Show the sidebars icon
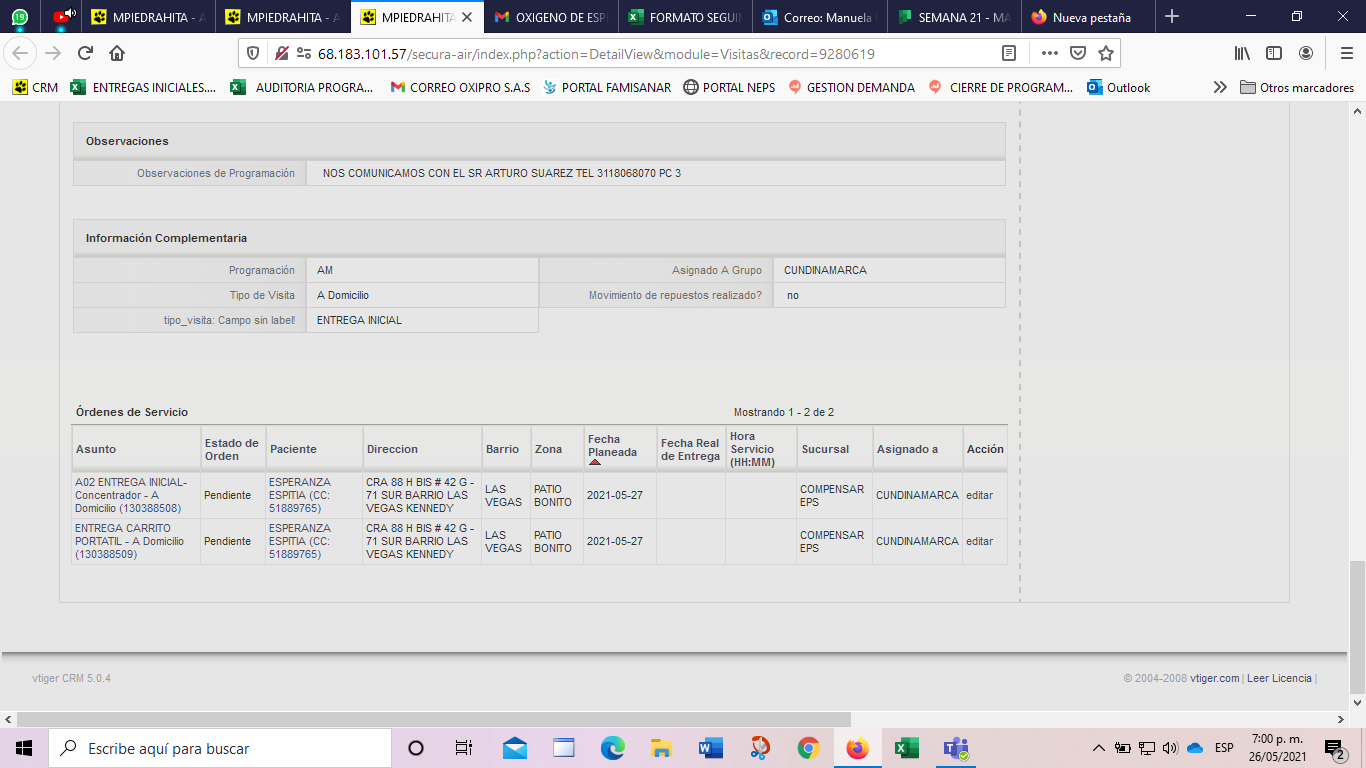The width and height of the screenshot is (1366, 768). point(1274,53)
